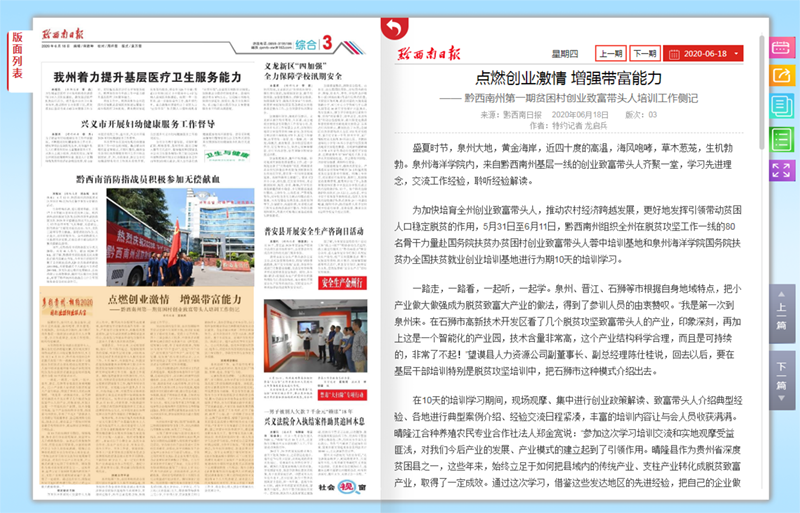Open the green list sidebar icon
The width and height of the screenshot is (800, 513).
pyautogui.click(x=781, y=138)
